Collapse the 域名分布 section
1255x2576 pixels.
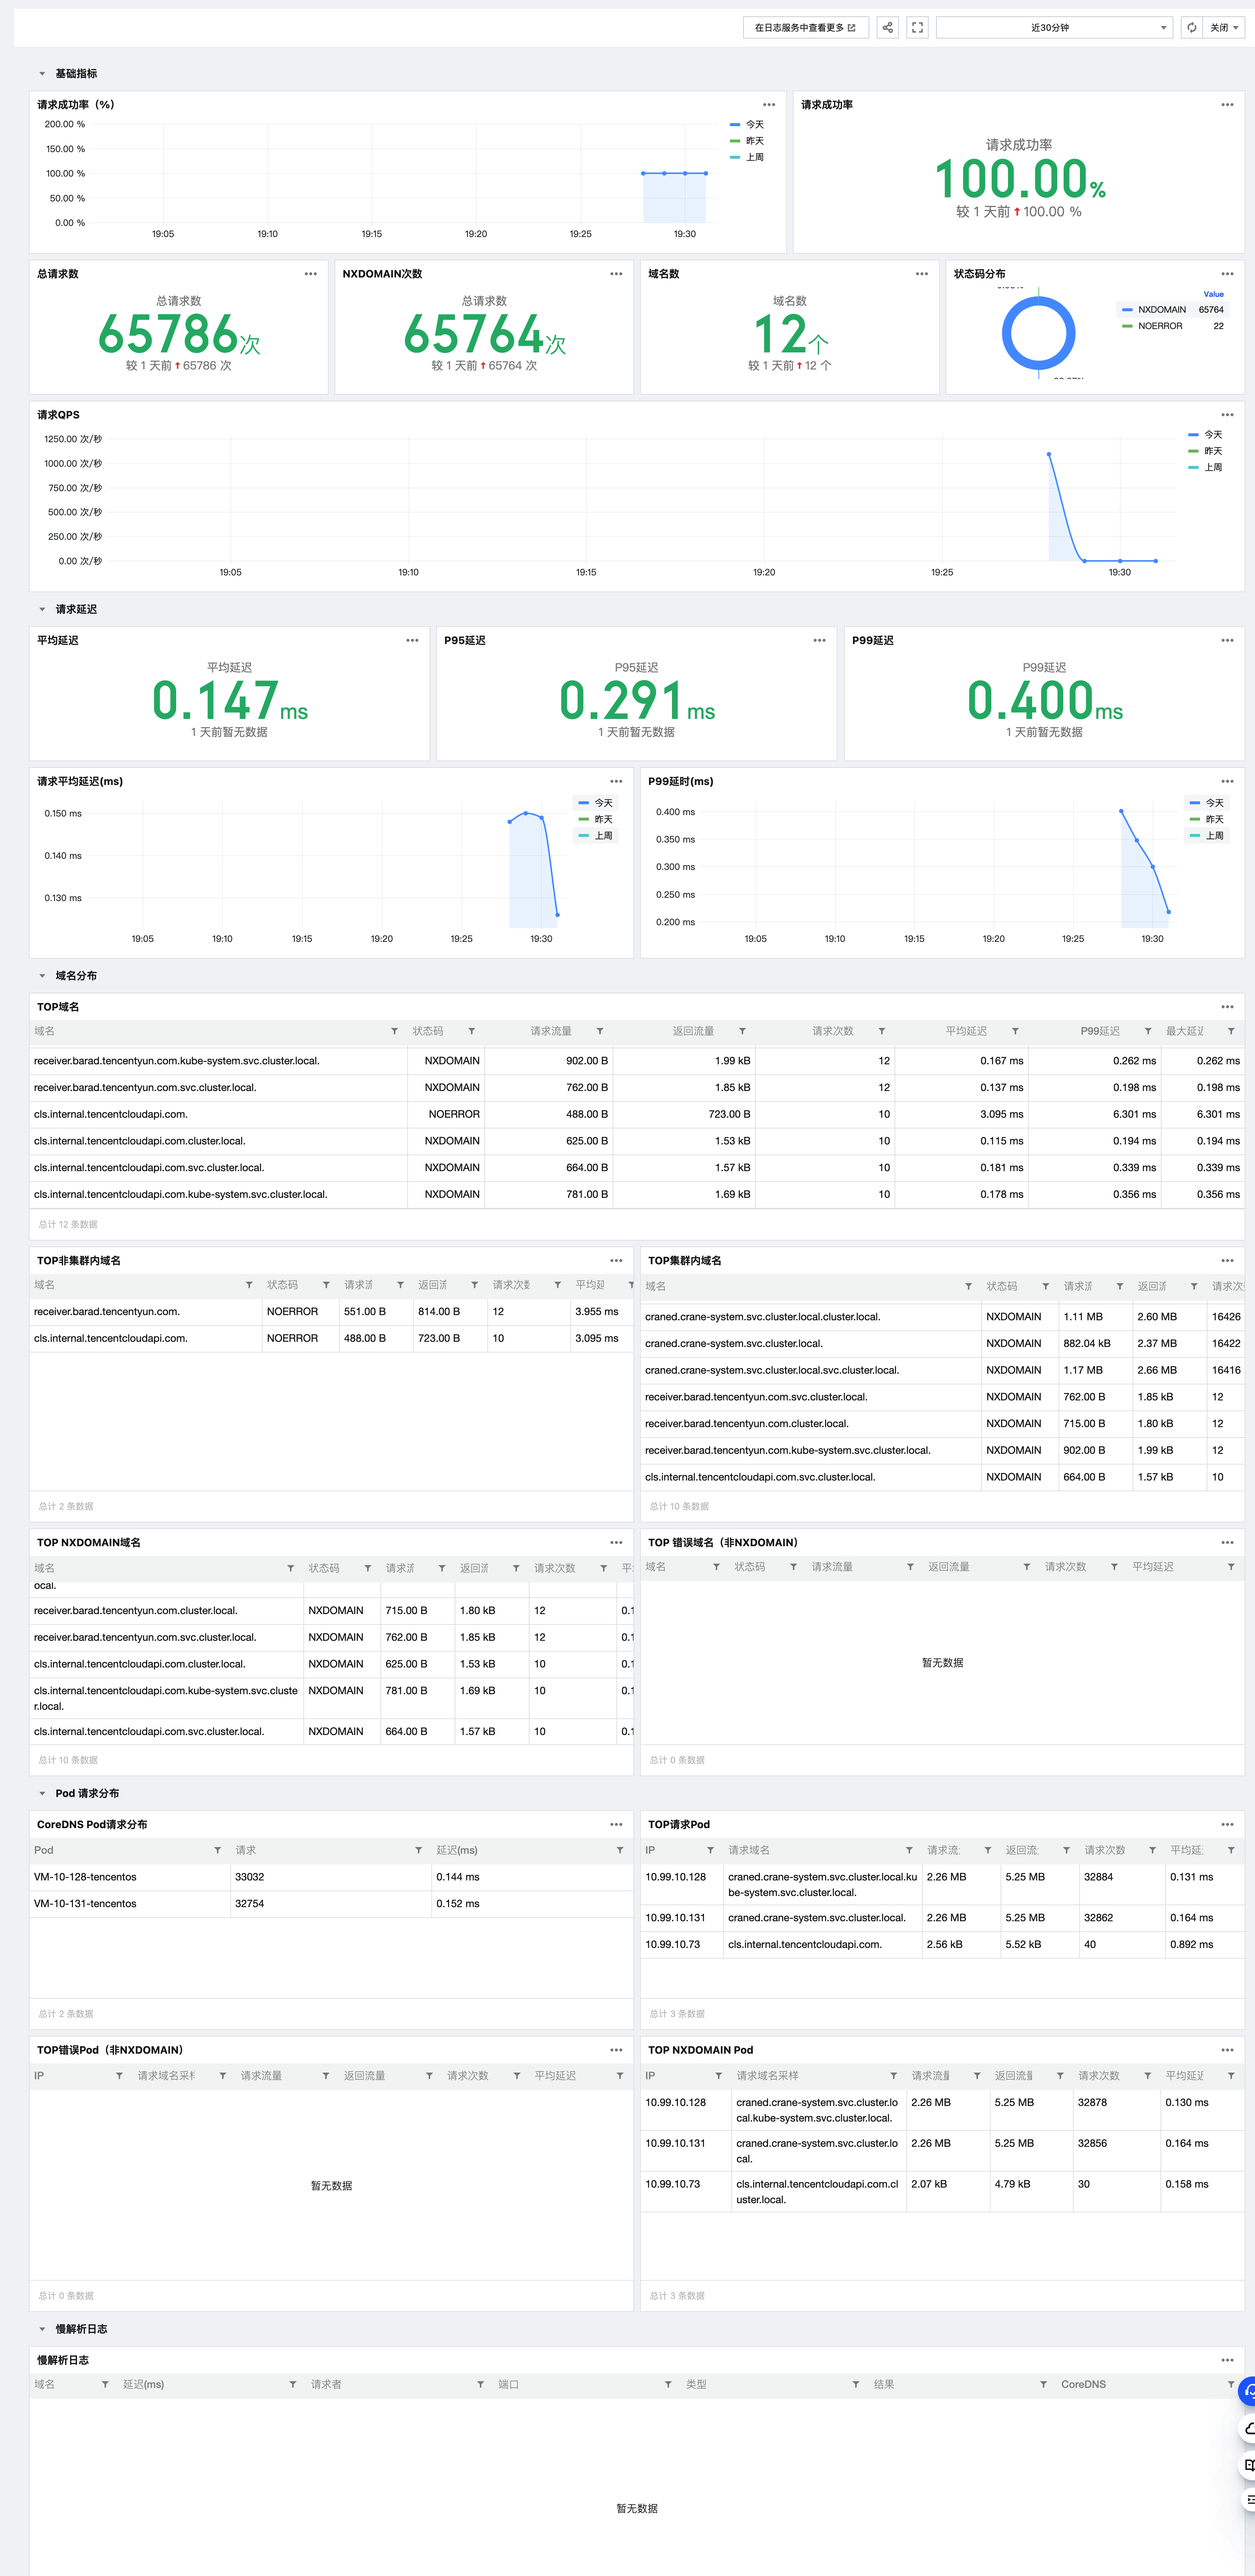click(42, 976)
